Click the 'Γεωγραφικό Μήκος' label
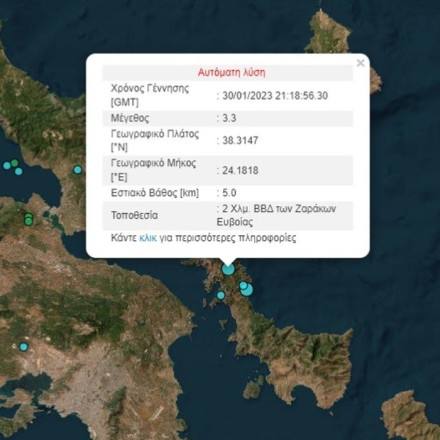This screenshot has height=440, width=440. [154, 163]
